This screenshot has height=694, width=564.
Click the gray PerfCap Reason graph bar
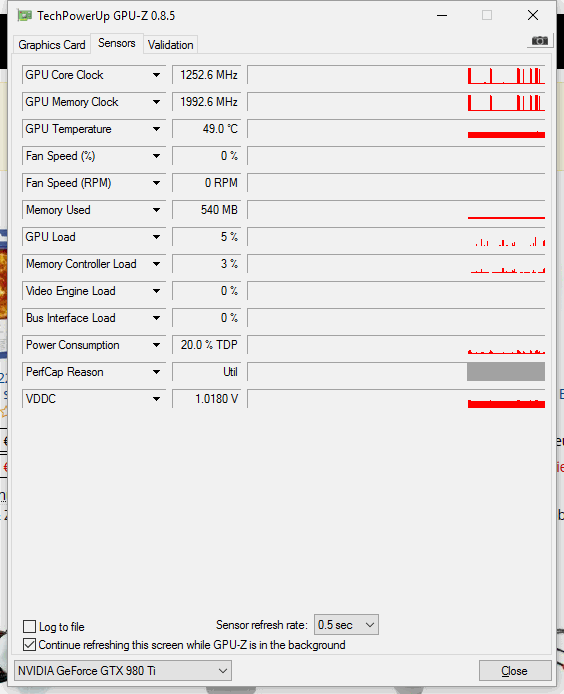pyautogui.click(x=506, y=372)
